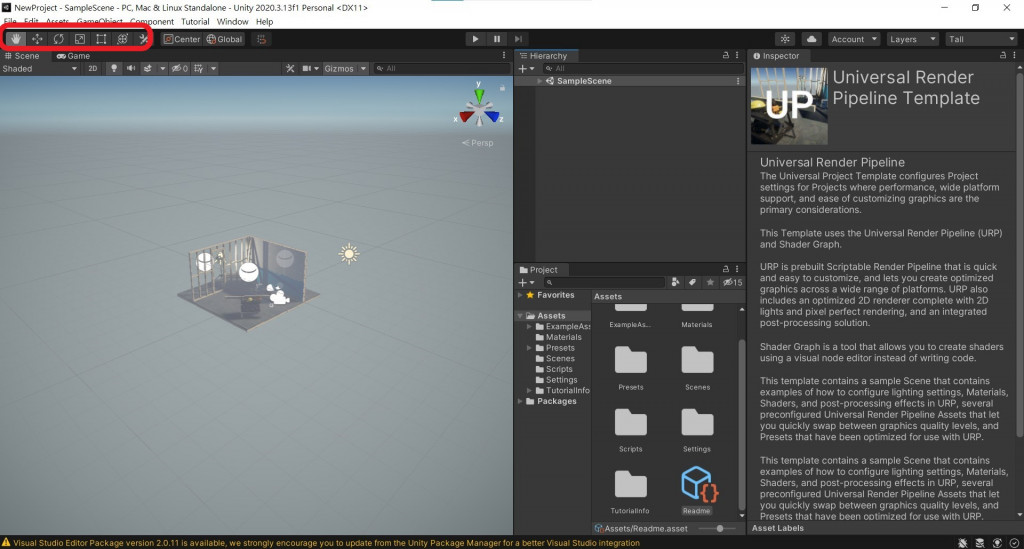
Task: Click the bug debug mode status icon
Action: (962, 542)
